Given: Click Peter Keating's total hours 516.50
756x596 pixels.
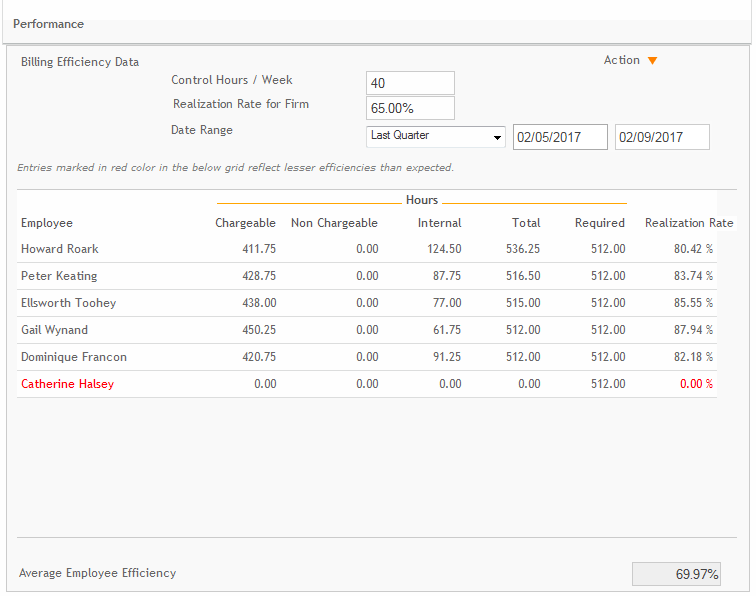Looking at the screenshot, I should coord(523,276).
